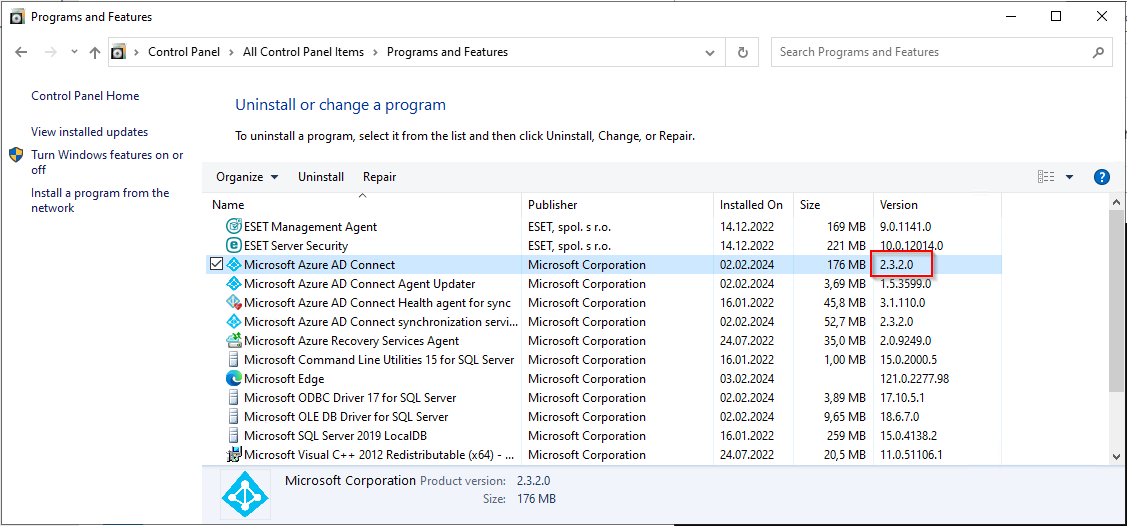Expand the address bar history dropdown
Screen dimensions: 1127x526
pyautogui.click(x=710, y=52)
